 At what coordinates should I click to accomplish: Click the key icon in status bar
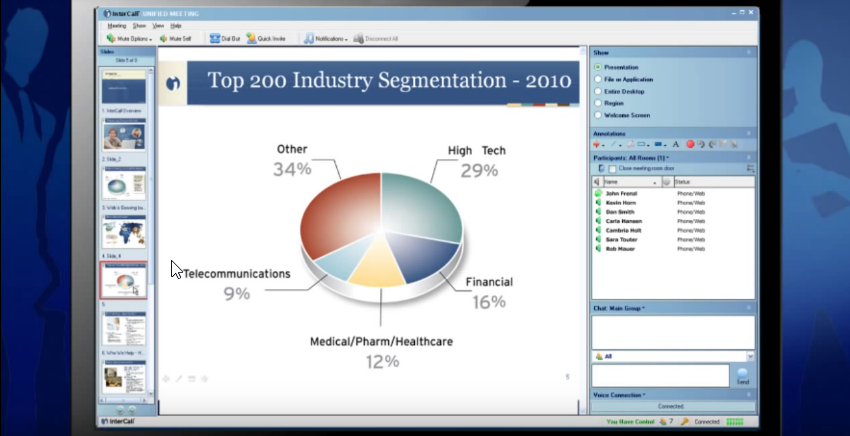click(x=685, y=422)
